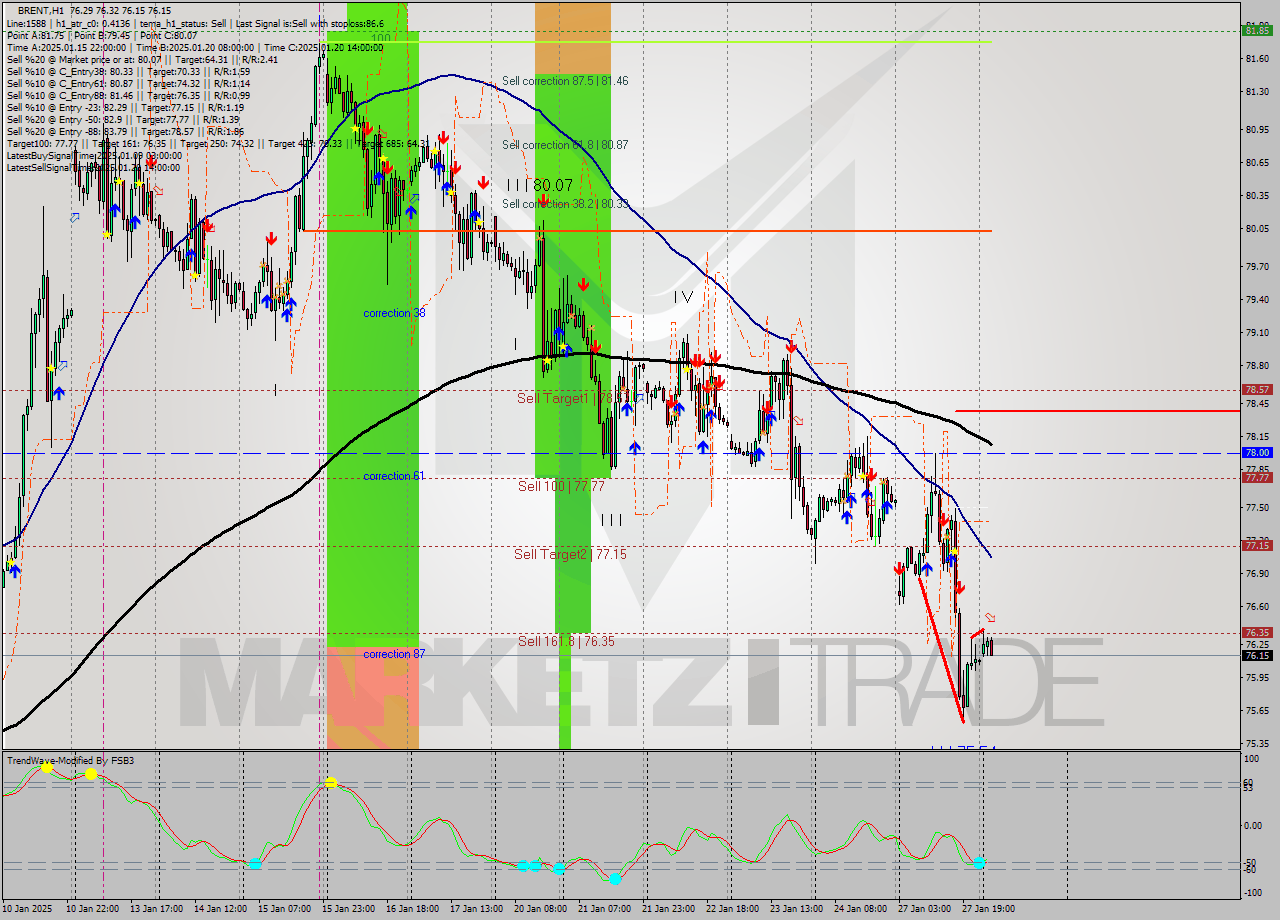The width and height of the screenshot is (1280, 920).
Task: Click the '22 Jan 18:00' time label
Action: tap(732, 909)
